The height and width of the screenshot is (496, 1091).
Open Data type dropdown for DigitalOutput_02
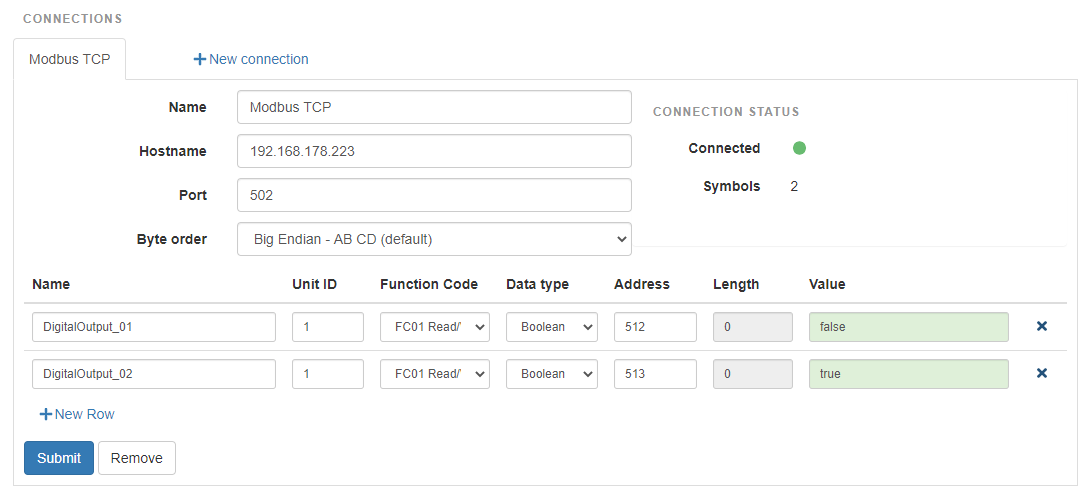click(551, 373)
